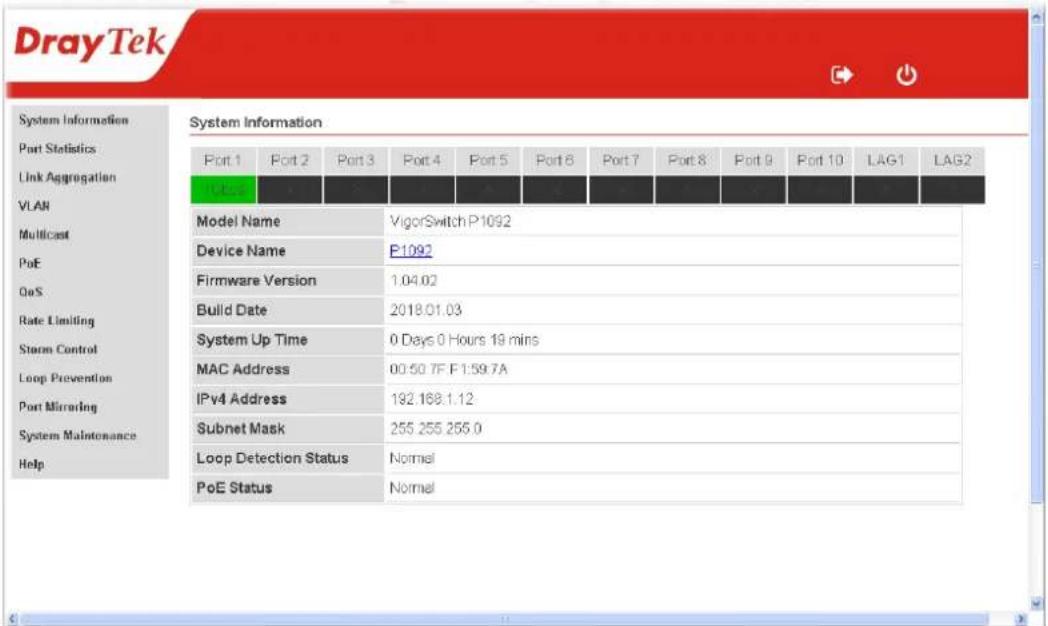Image resolution: width=1048 pixels, height=626 pixels.
Task: Click LAG2 header label
Action: coord(952,160)
